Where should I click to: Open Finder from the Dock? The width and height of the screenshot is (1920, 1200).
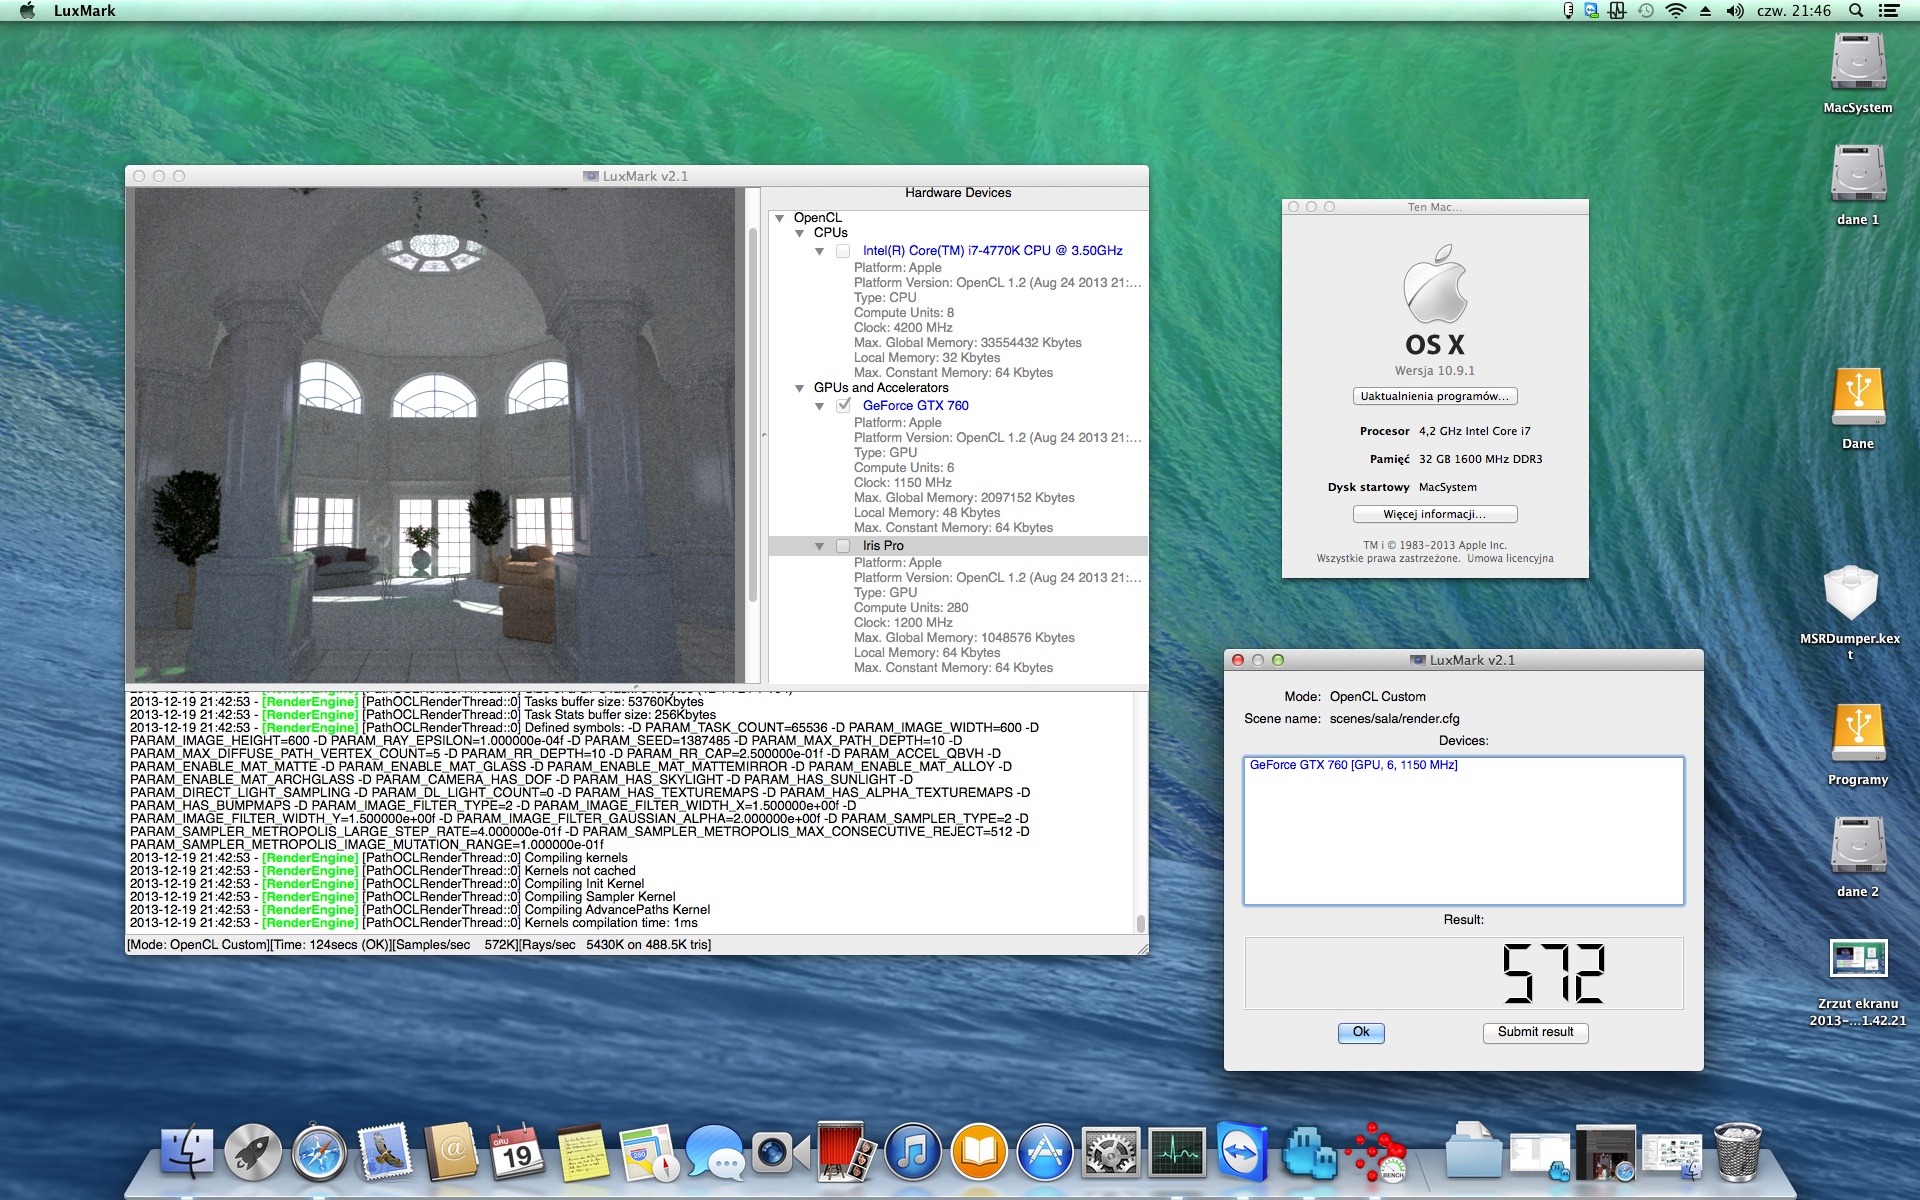(187, 1152)
